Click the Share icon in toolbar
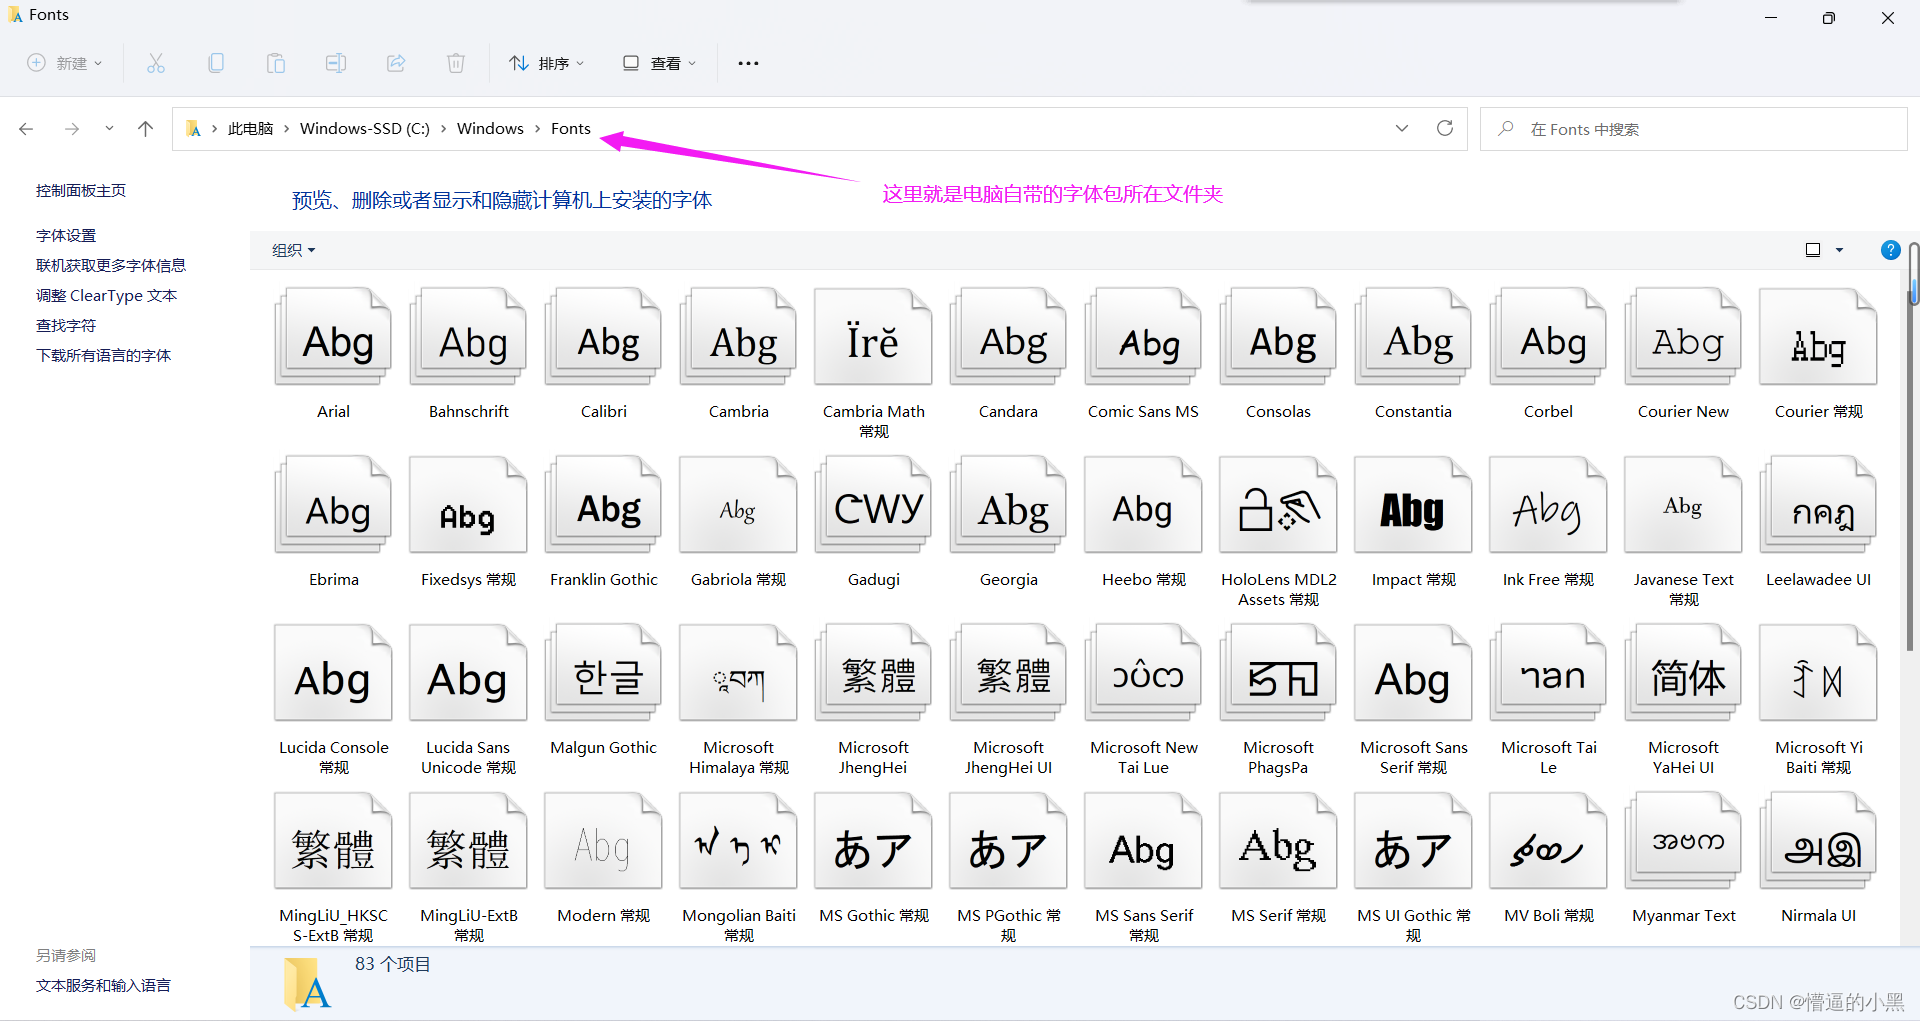The height and width of the screenshot is (1021, 1920). point(396,63)
